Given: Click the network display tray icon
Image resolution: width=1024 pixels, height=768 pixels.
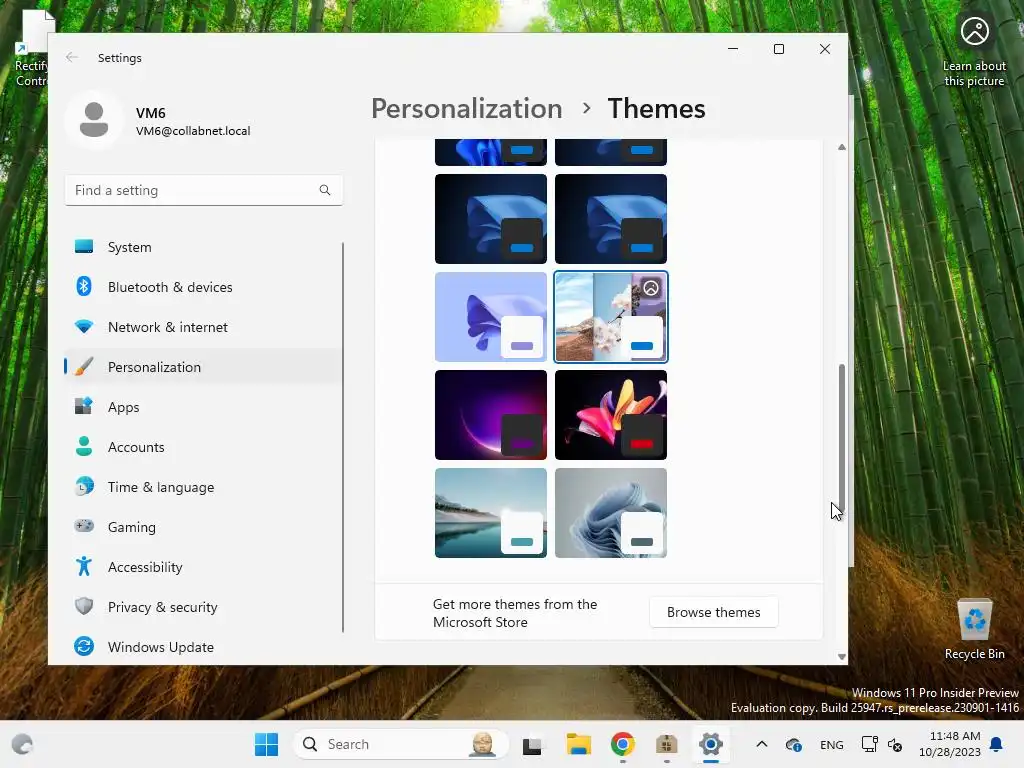Looking at the screenshot, I should (x=869, y=744).
